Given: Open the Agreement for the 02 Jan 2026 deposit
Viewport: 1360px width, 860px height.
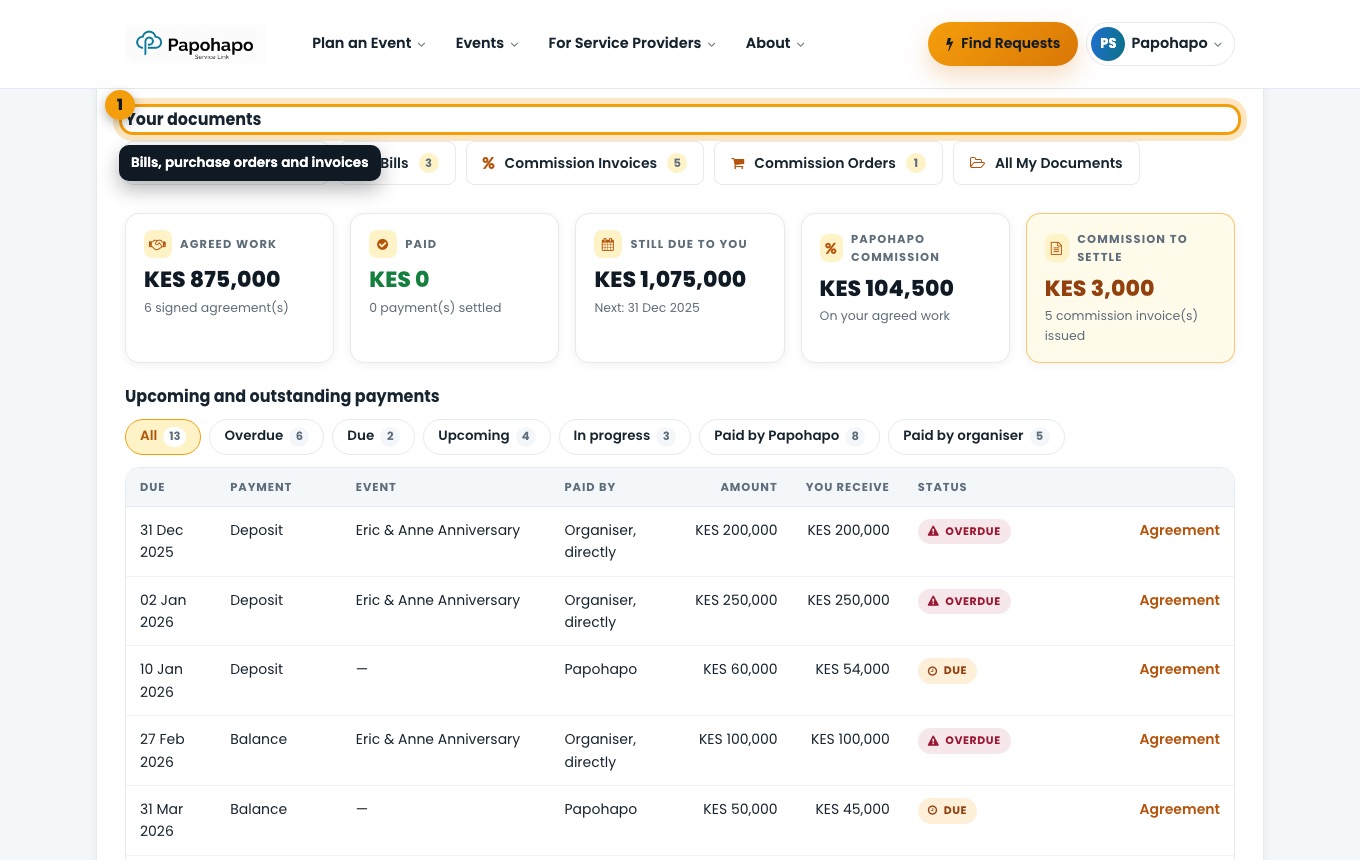Looking at the screenshot, I should [1180, 600].
